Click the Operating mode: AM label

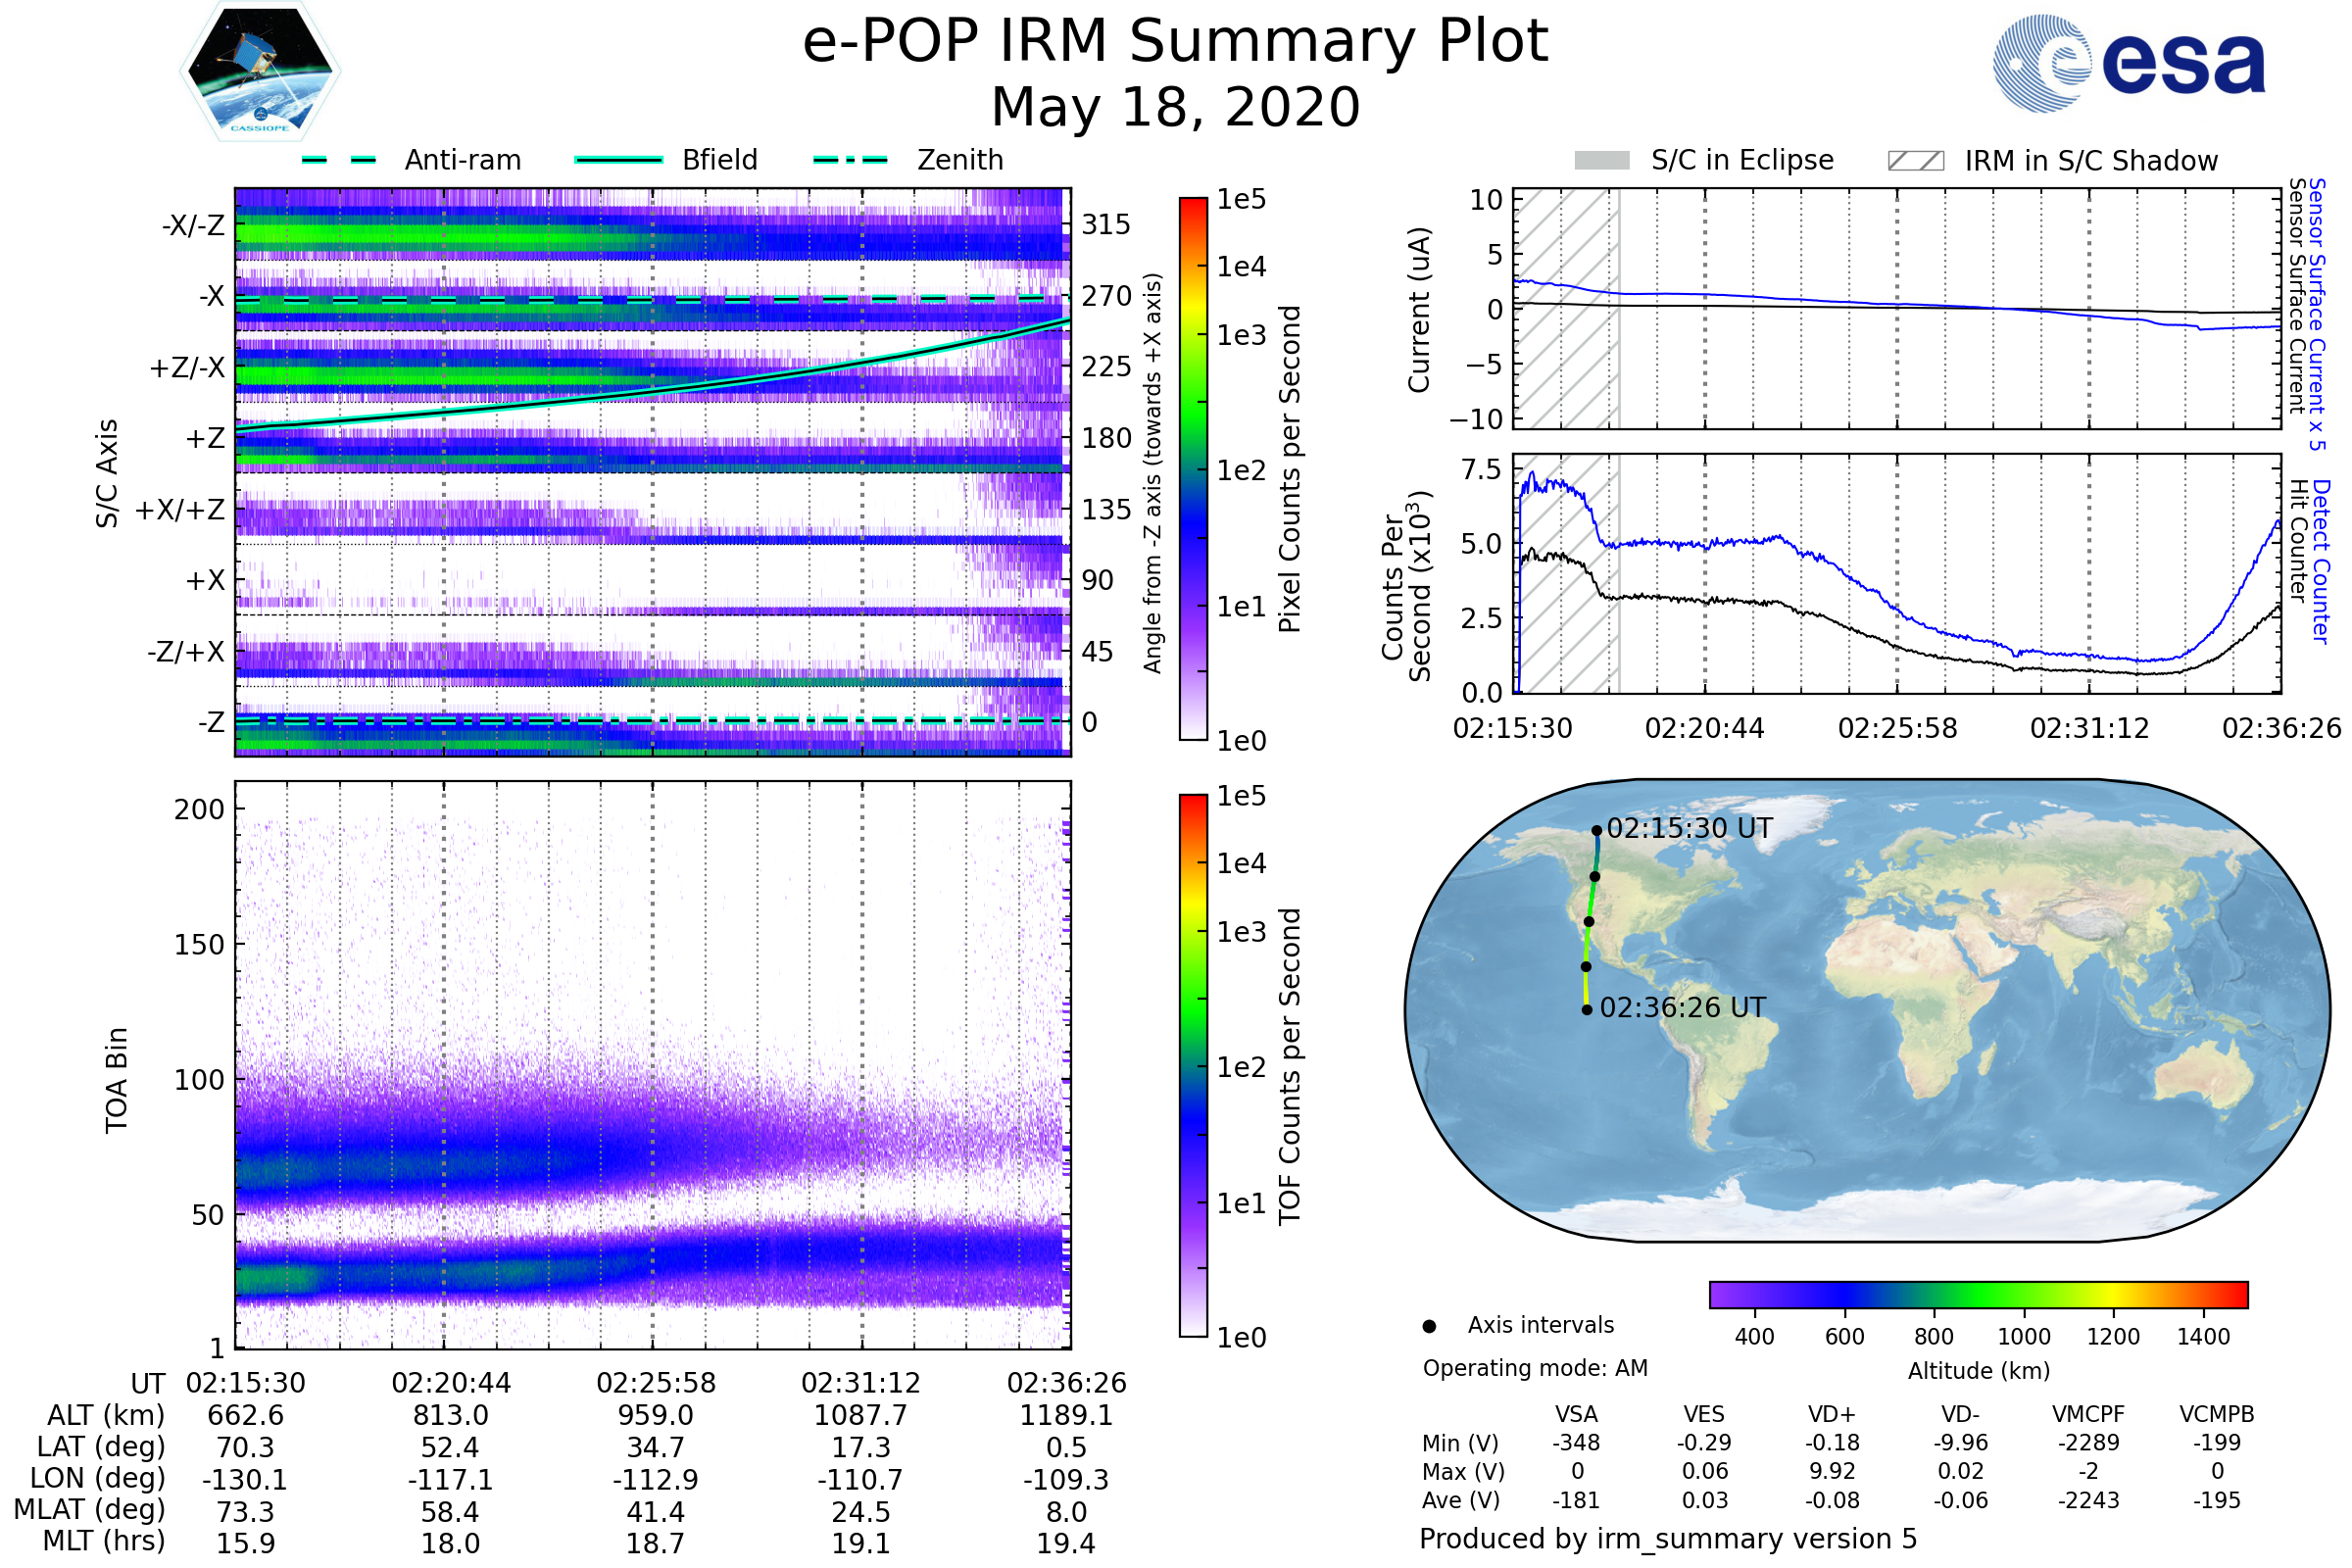1535,1368
